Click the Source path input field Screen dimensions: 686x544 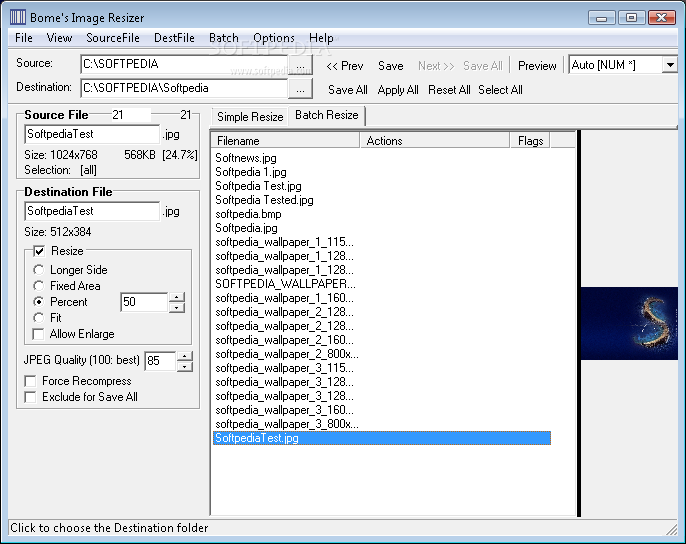184,64
